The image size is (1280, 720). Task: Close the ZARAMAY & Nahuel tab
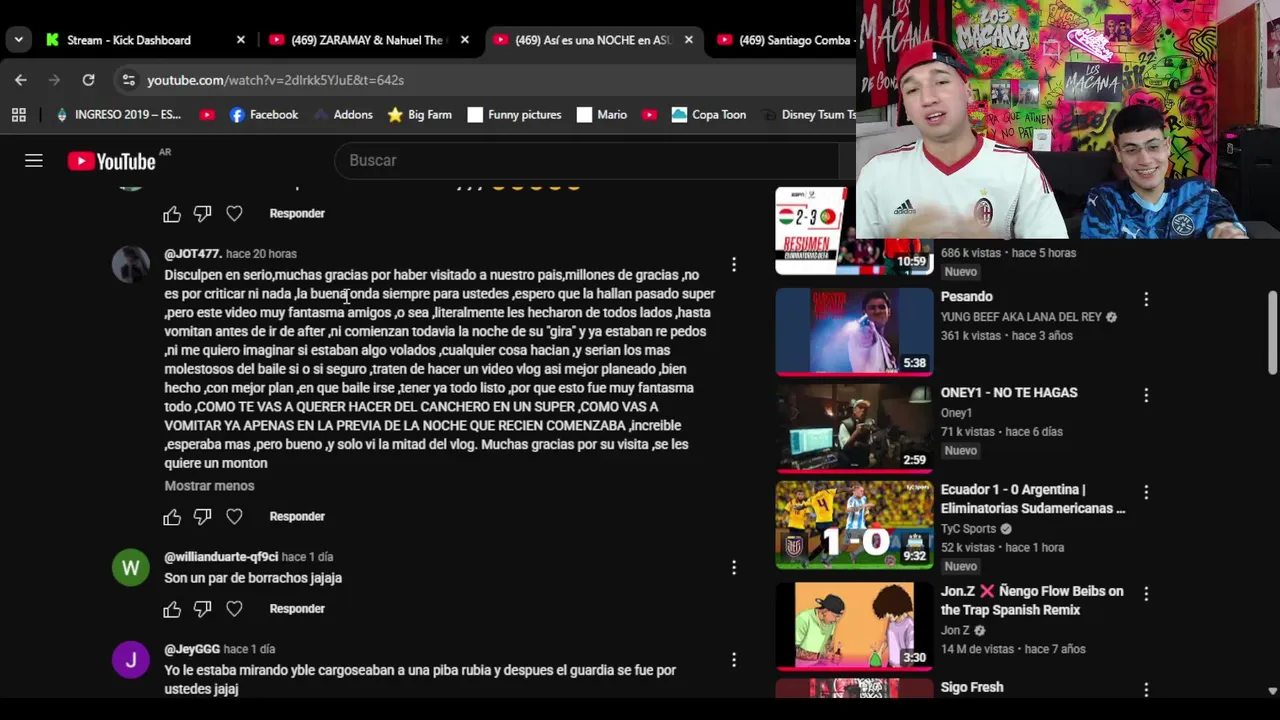coord(465,40)
